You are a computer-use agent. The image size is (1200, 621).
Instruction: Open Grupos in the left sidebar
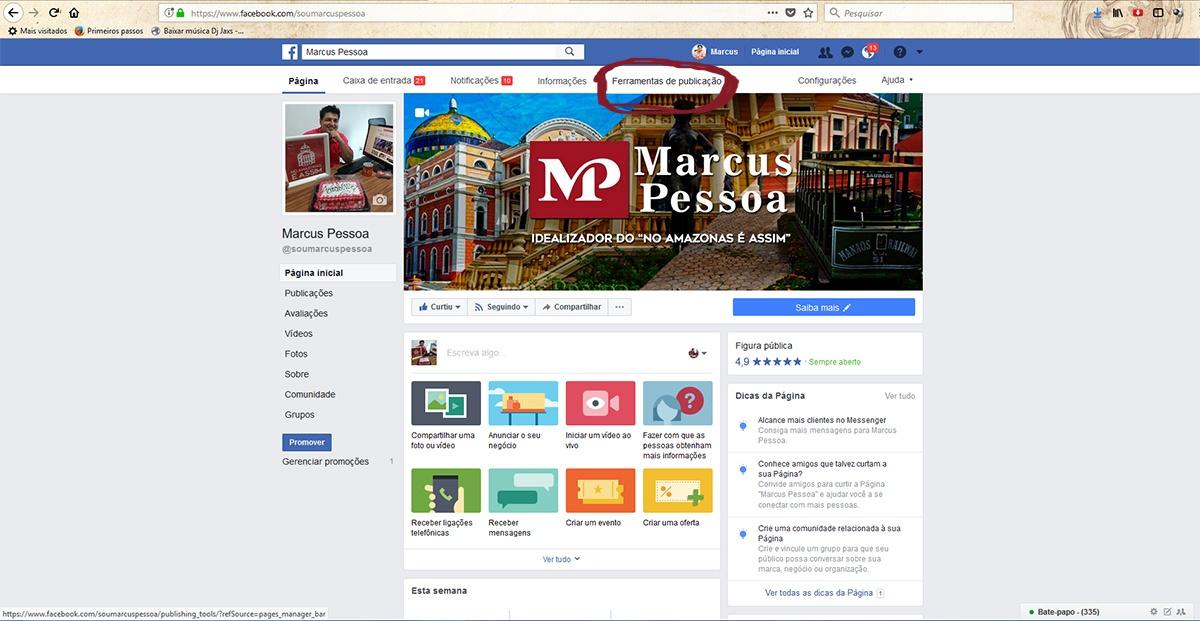(x=299, y=415)
